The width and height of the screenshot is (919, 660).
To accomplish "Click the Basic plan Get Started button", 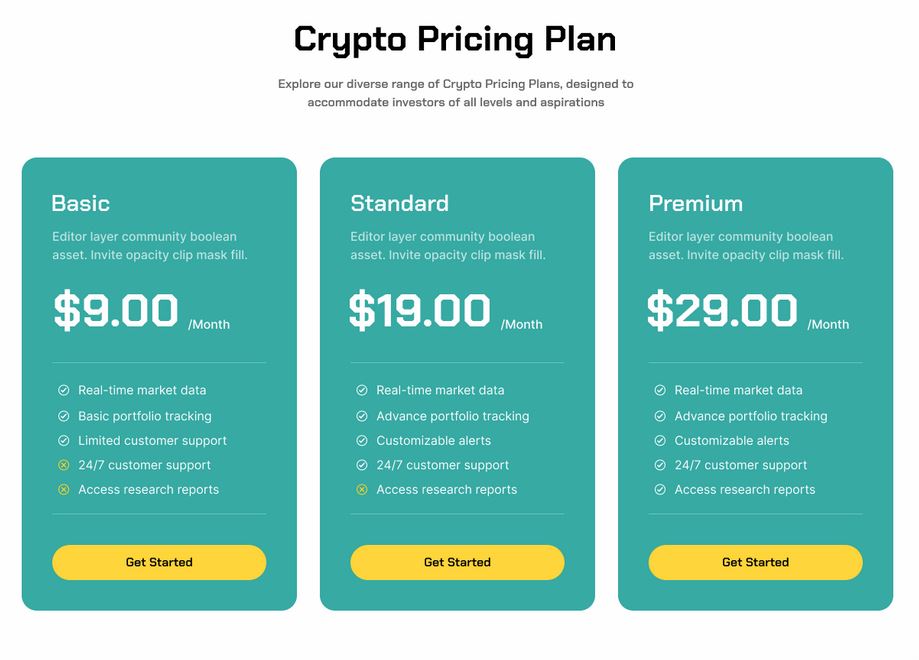I will coord(159,562).
